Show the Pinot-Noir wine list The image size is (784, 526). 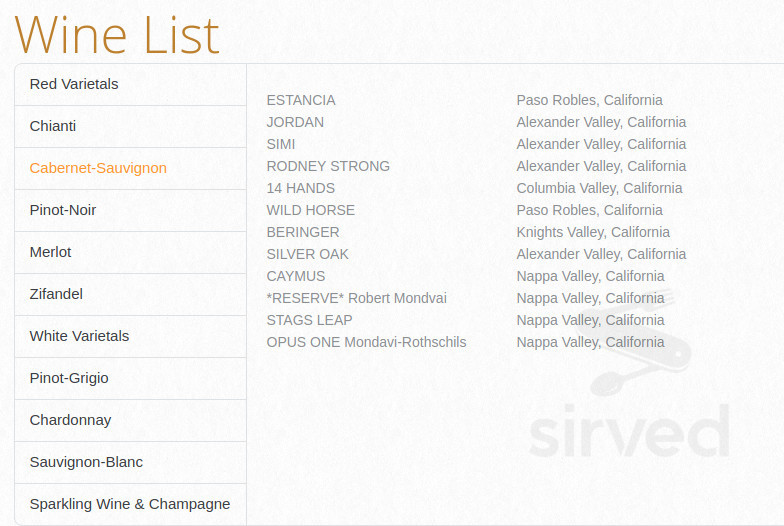click(x=63, y=210)
